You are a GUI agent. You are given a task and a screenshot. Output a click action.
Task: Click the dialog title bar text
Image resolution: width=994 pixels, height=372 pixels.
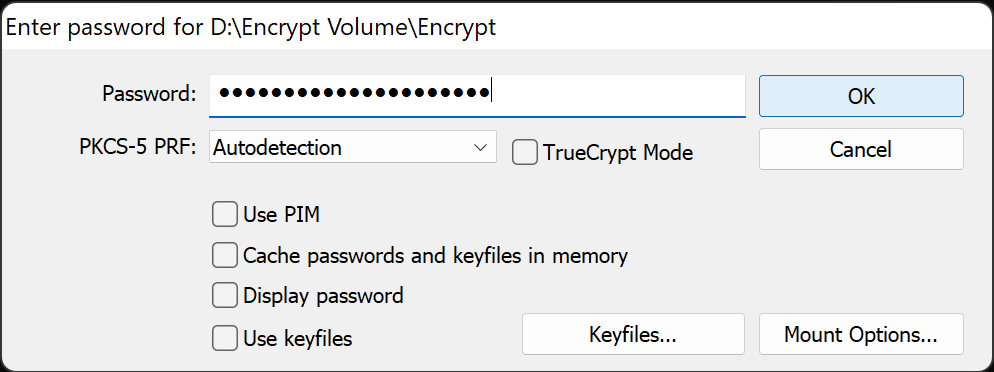tap(251, 28)
